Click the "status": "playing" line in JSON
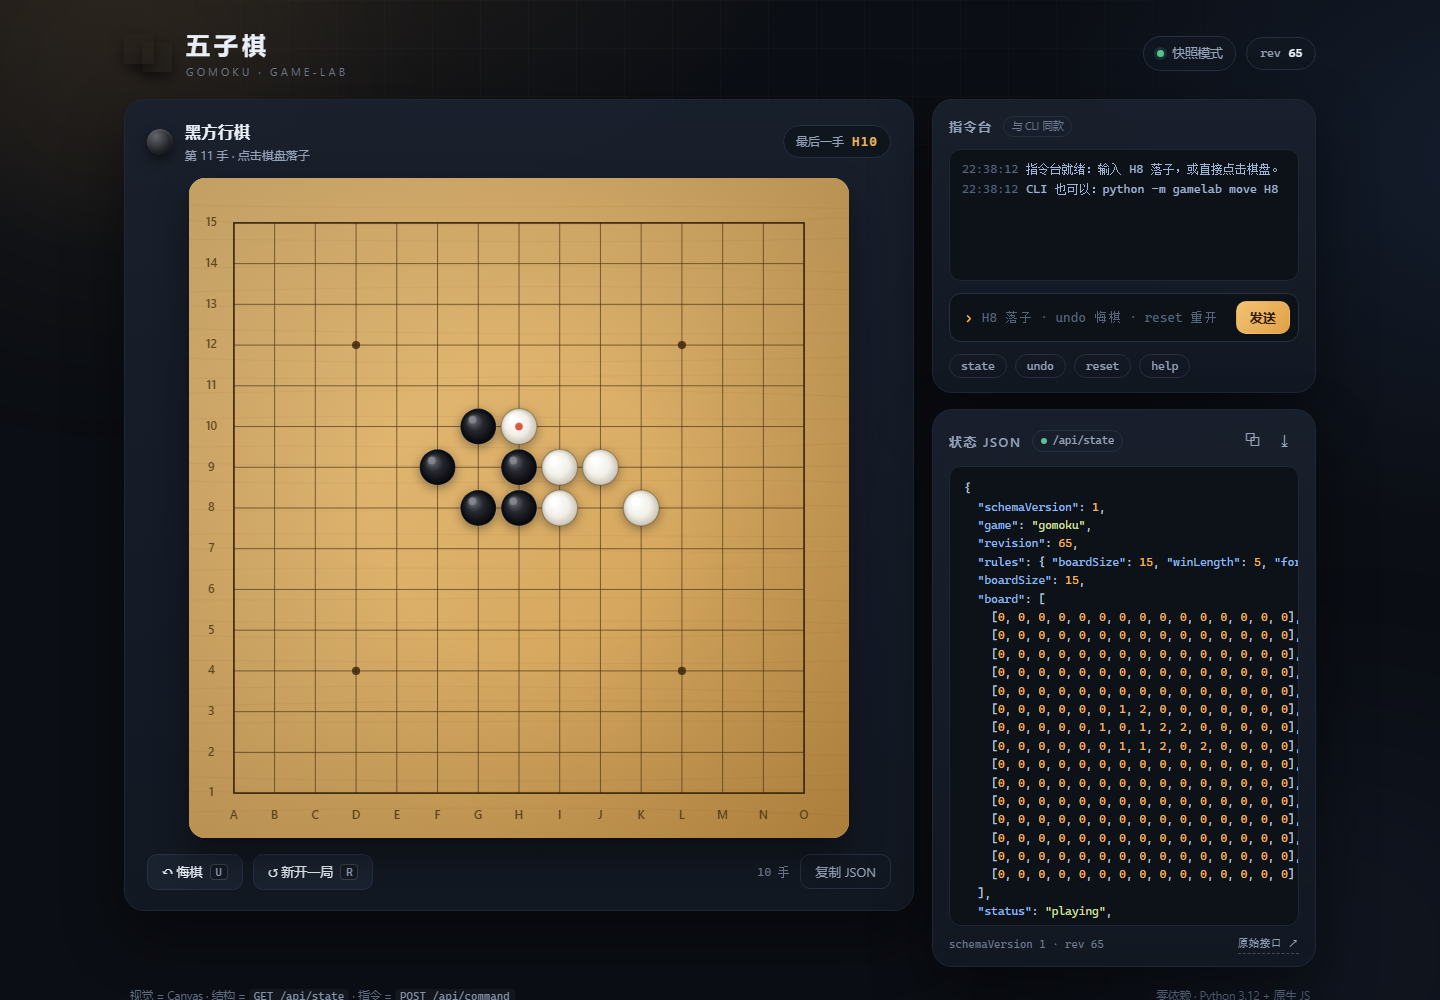The image size is (1440, 1000). tap(1044, 911)
